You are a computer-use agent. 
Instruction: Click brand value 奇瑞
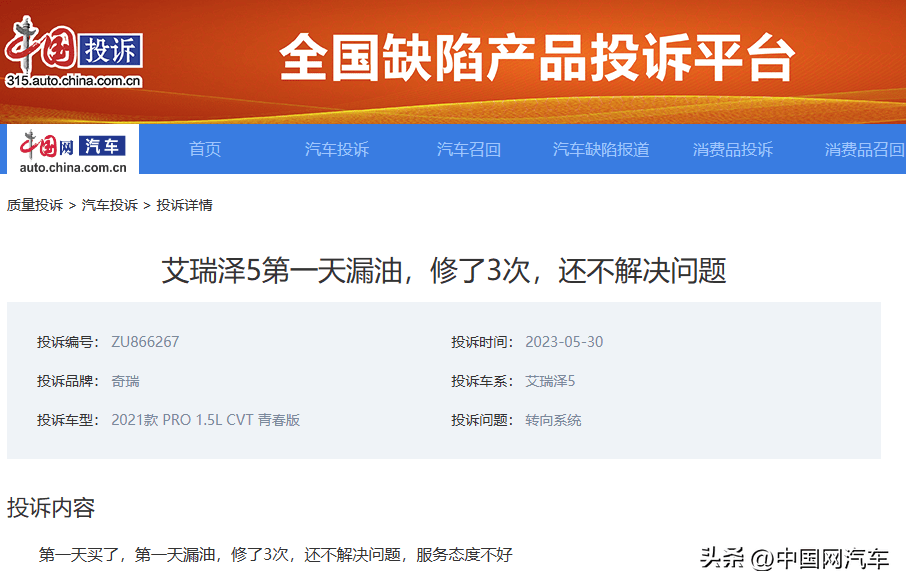(x=125, y=381)
